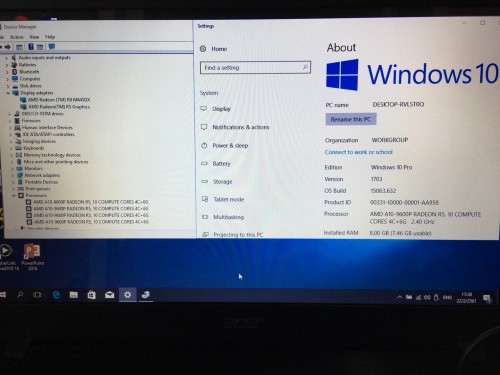Click Connect to work or school link
The width and height of the screenshot is (500, 375).
pyautogui.click(x=359, y=152)
